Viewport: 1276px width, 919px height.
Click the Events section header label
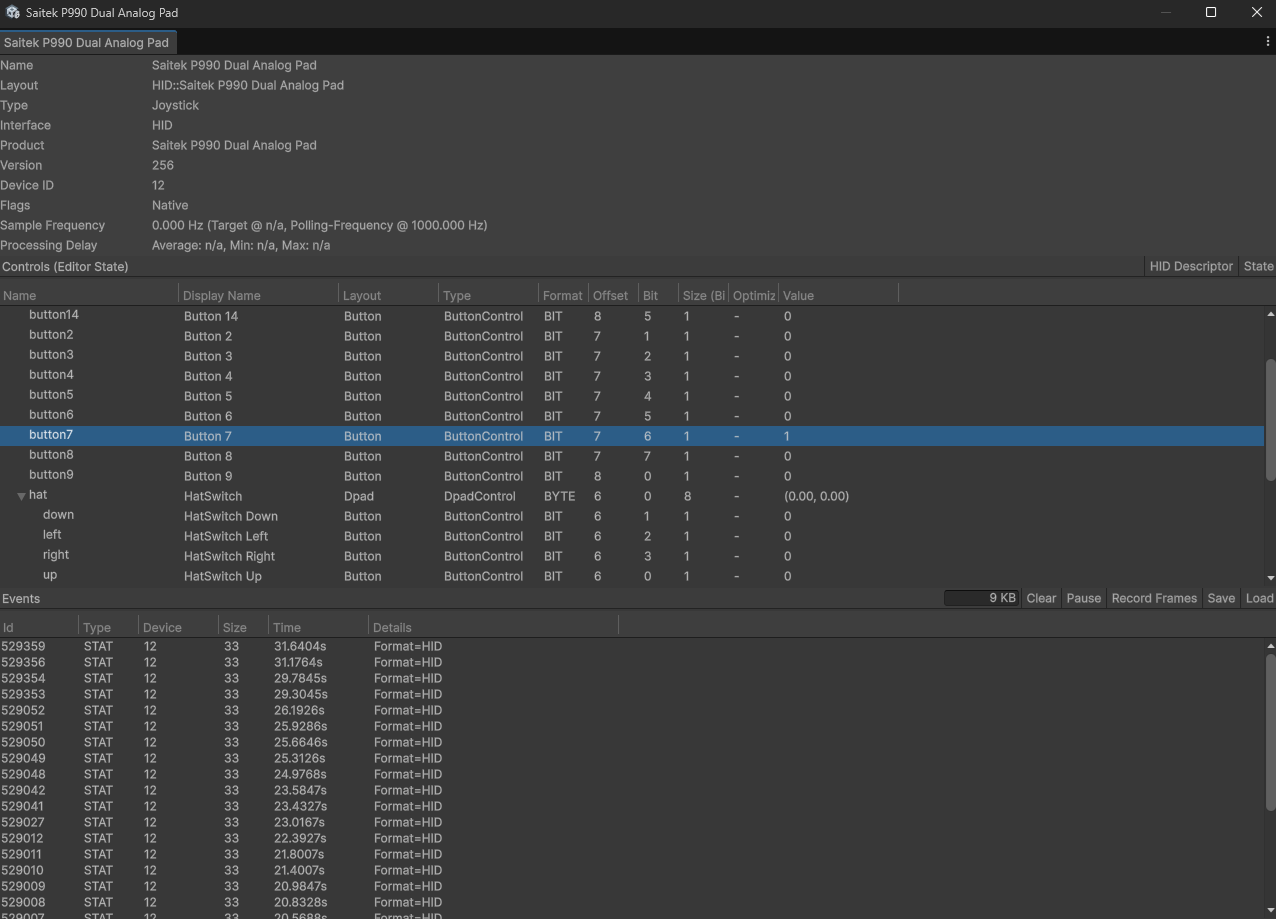(21, 598)
